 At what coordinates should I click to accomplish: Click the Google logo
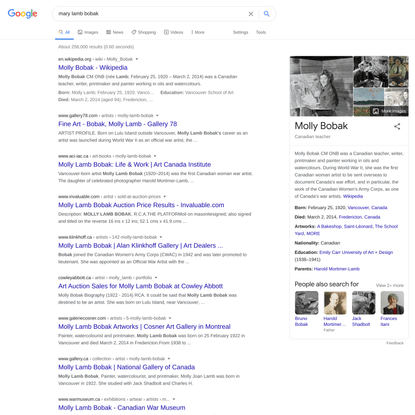(x=22, y=14)
